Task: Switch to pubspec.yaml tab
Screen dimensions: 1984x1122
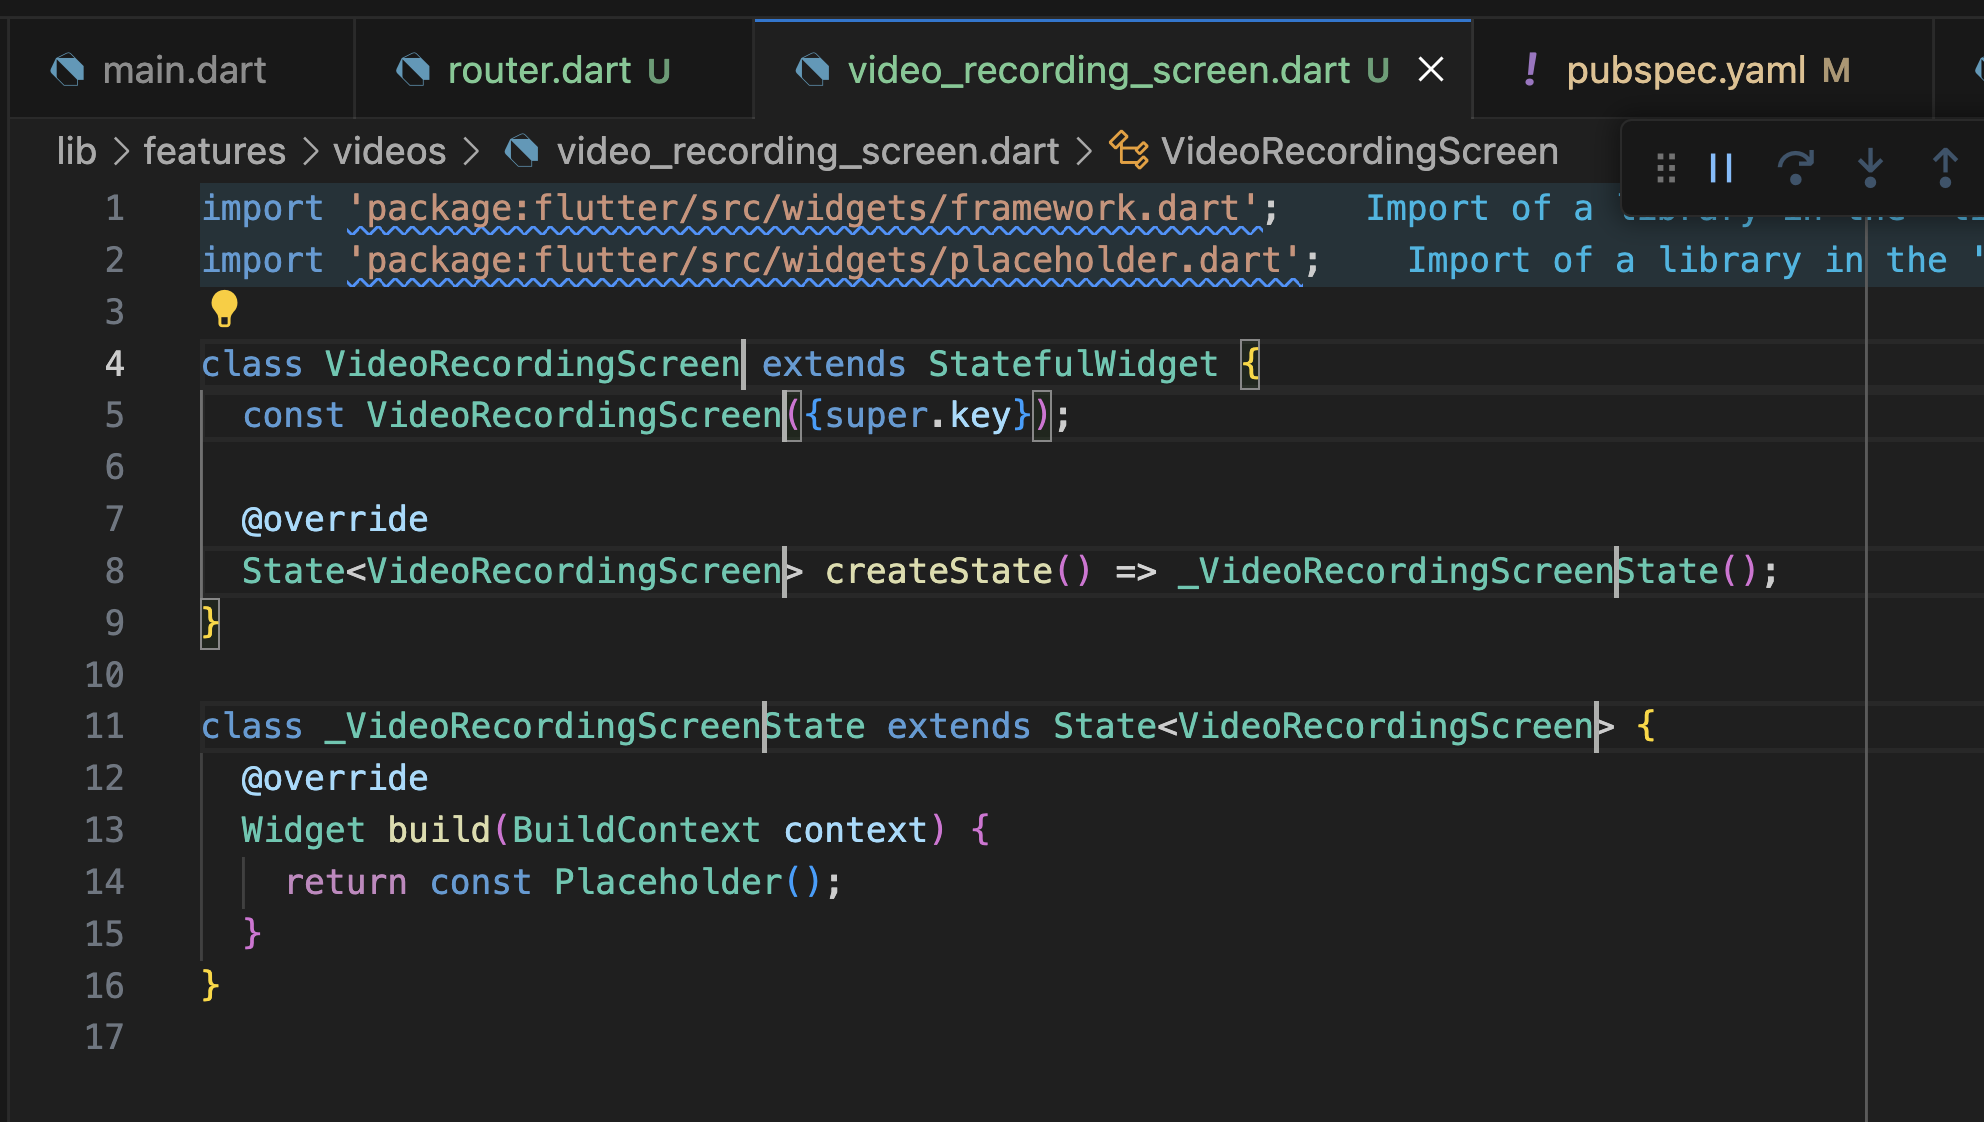Action: pyautogui.click(x=1685, y=70)
